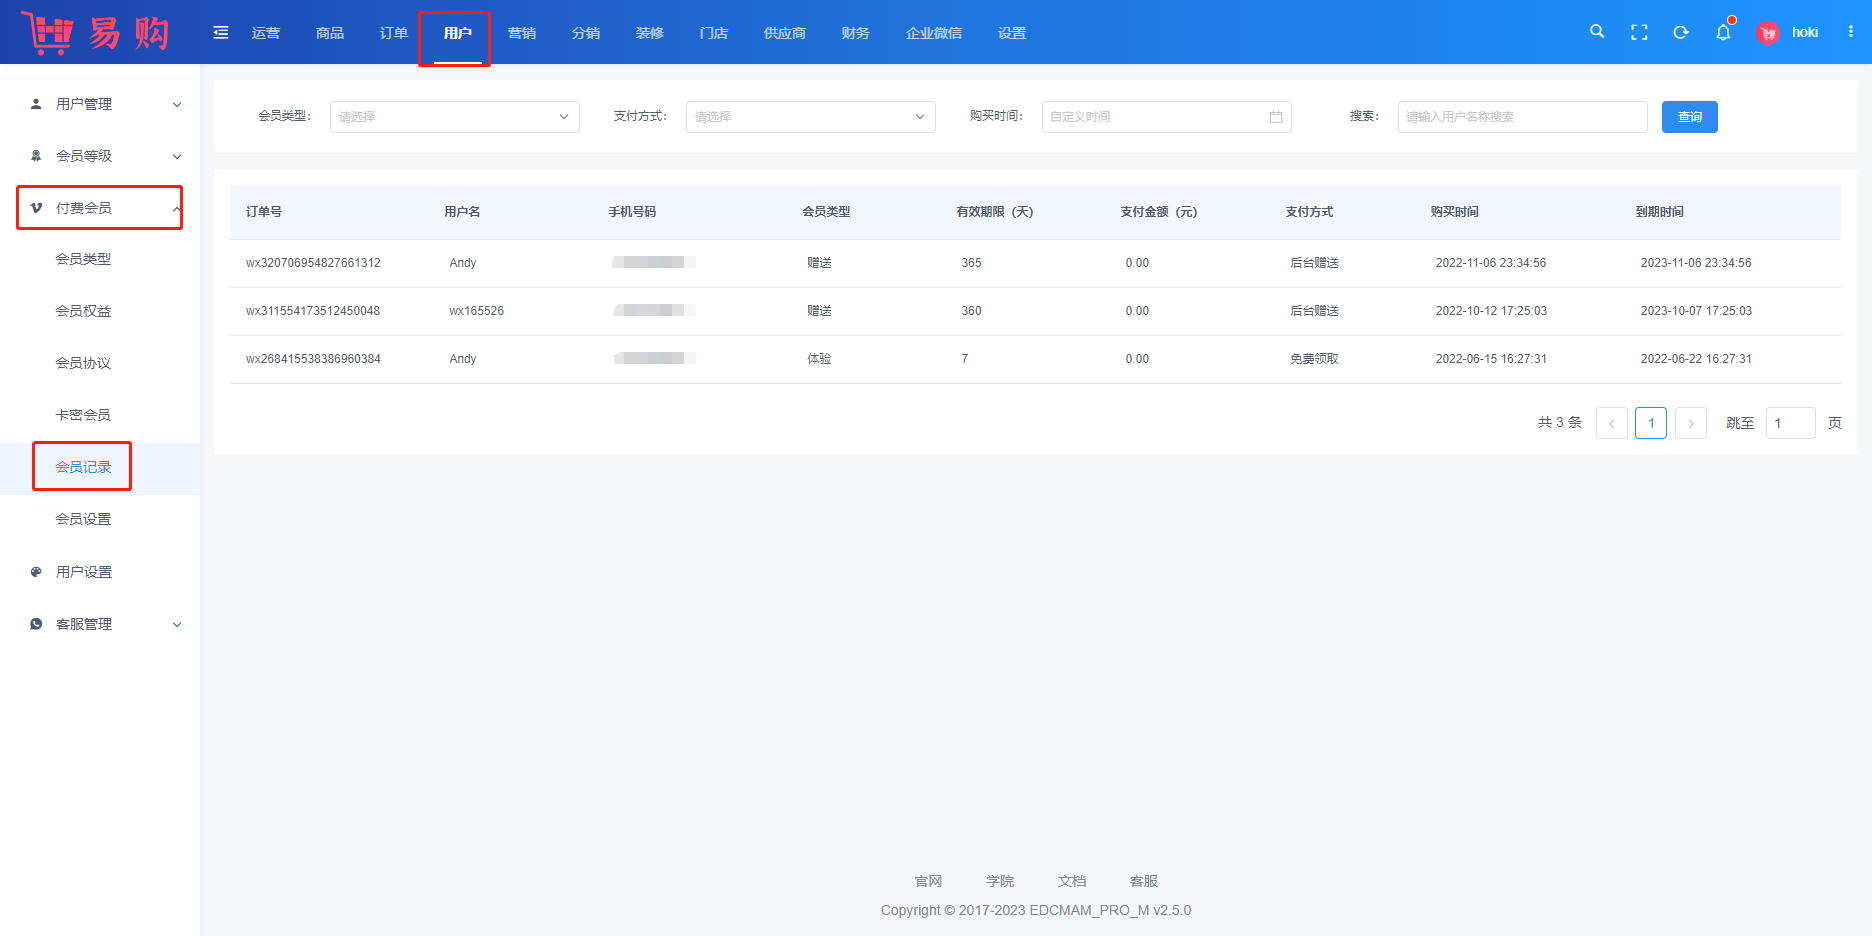The height and width of the screenshot is (936, 1872).
Task: Click the search magnifier icon in header
Action: pos(1597,32)
